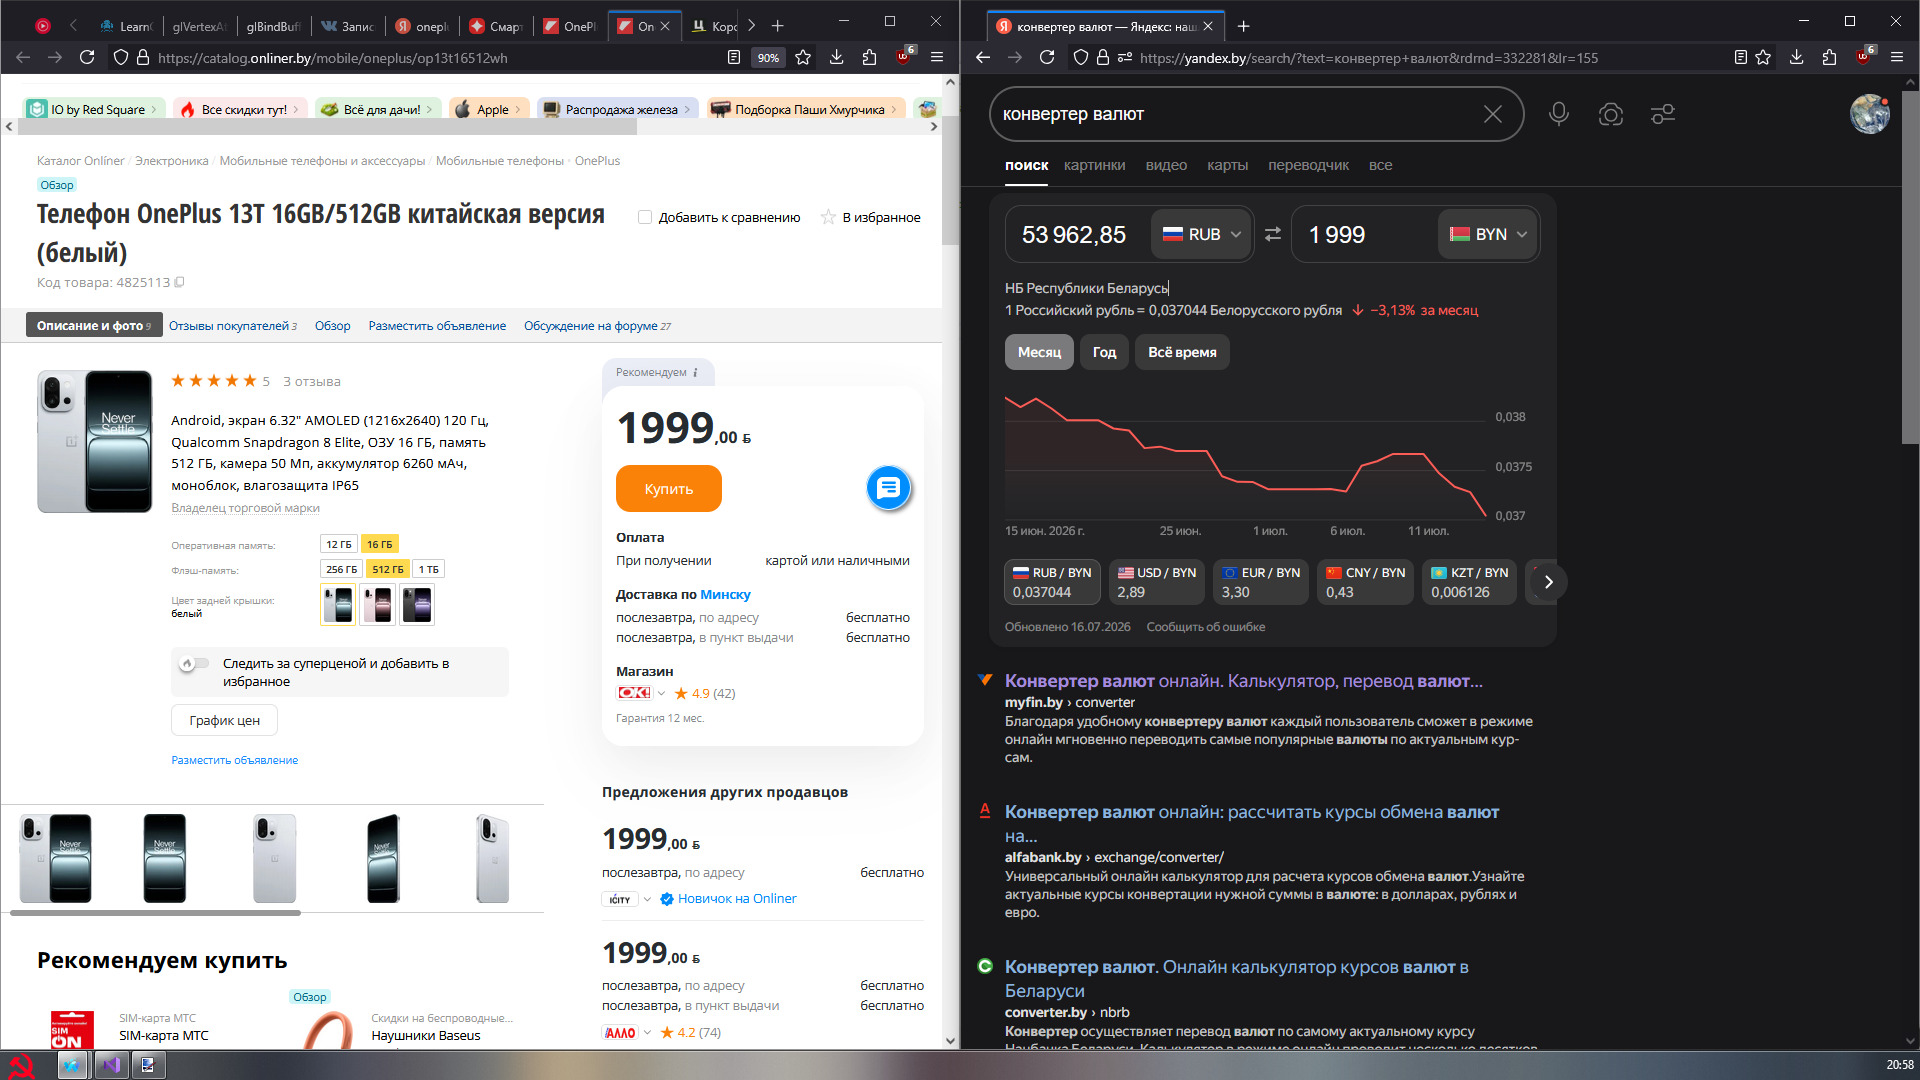
Task: Change delivery city link 'Минску'
Action: pyautogui.click(x=725, y=595)
